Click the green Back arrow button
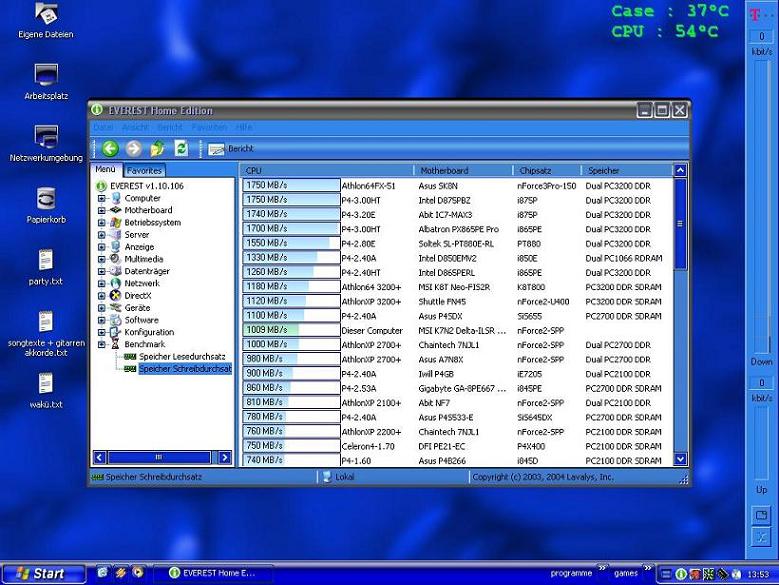This screenshot has height=585, width=779. click(110, 148)
